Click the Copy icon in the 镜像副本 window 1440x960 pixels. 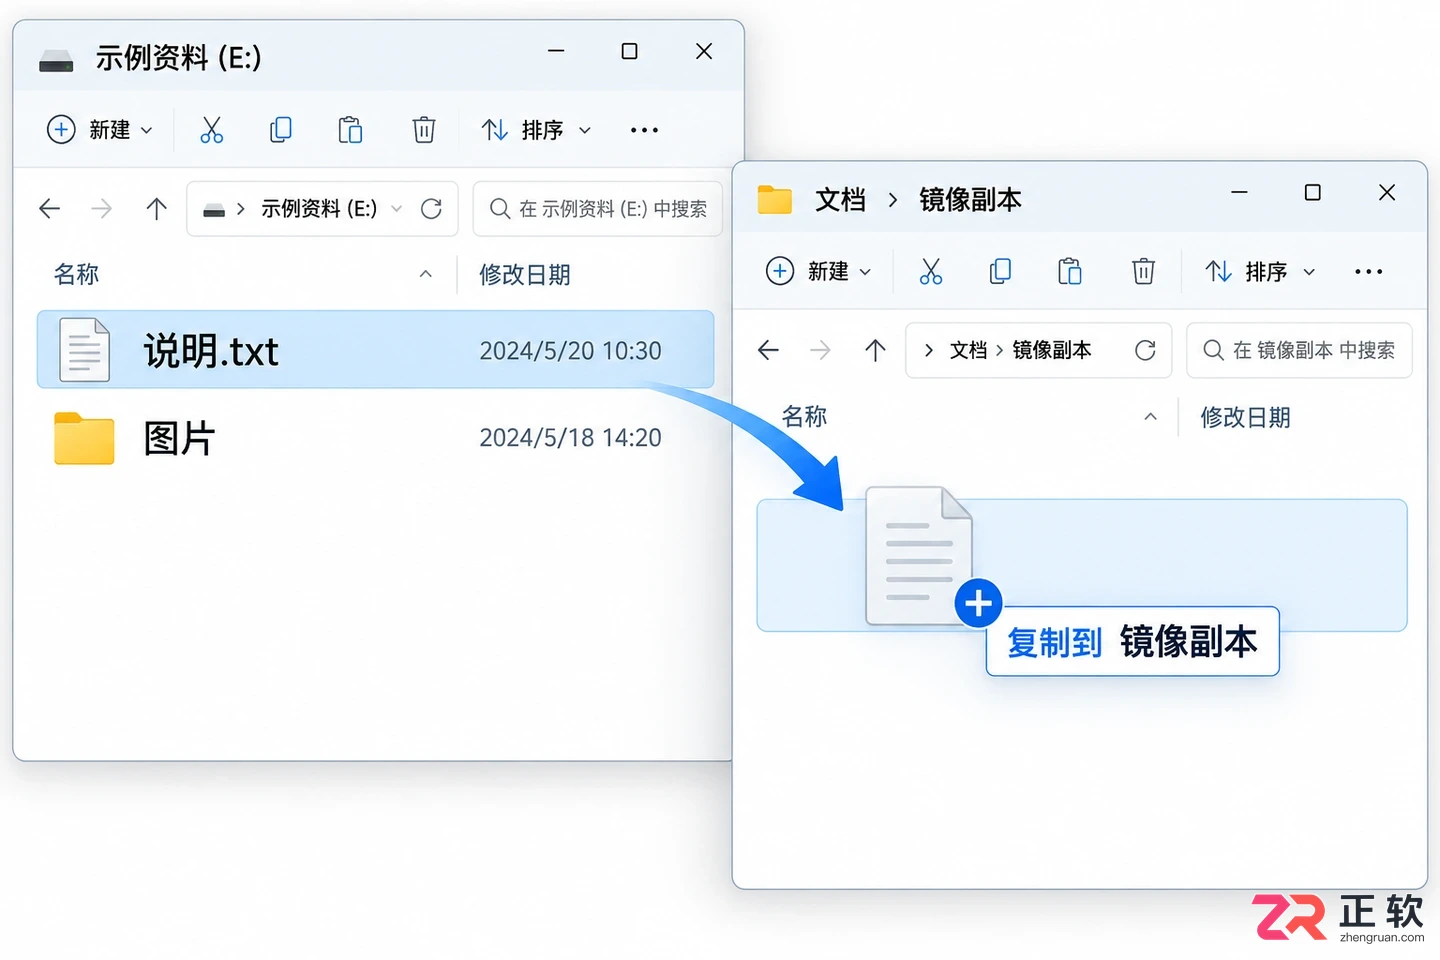1000,271
